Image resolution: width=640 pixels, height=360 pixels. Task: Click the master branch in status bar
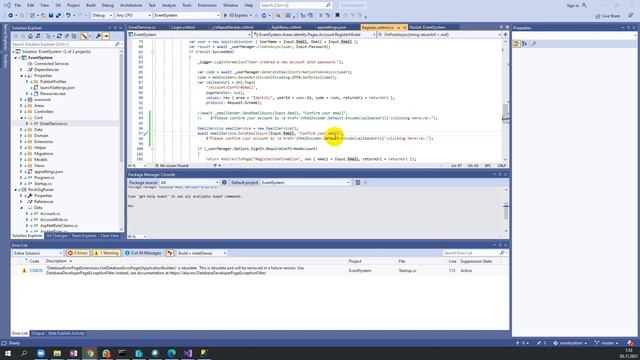[x=607, y=343]
